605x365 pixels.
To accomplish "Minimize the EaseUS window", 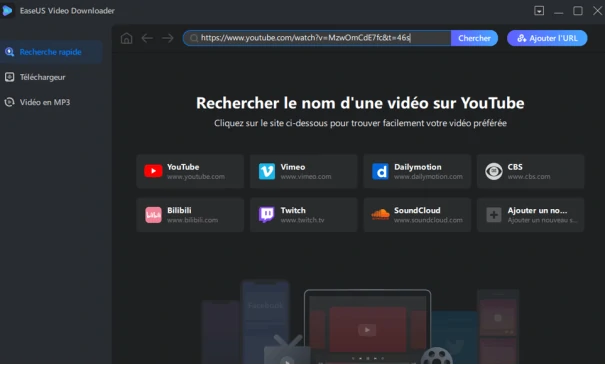I will (558, 13).
